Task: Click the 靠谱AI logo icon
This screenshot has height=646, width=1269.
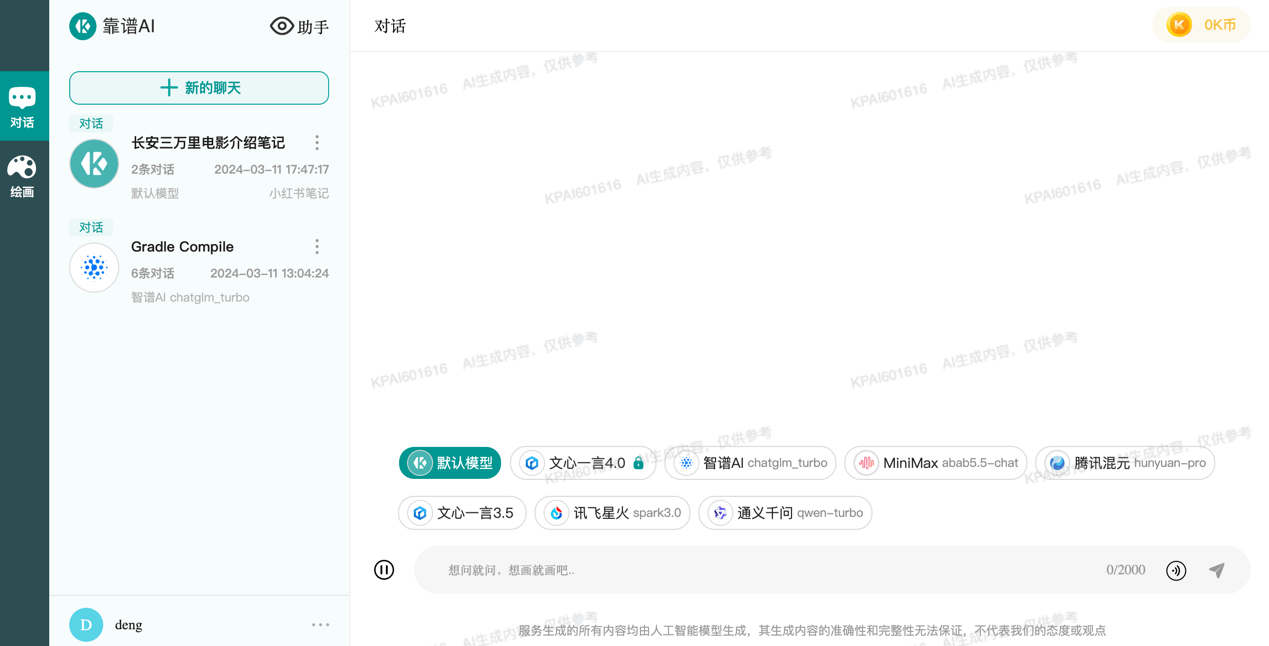Action: point(83,26)
